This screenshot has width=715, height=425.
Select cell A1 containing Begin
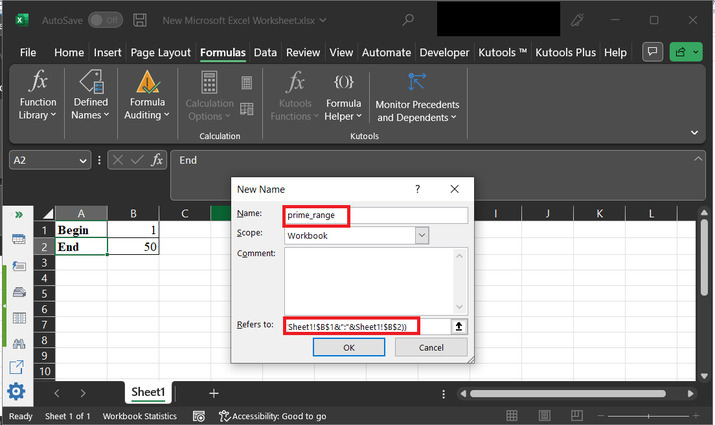coord(81,230)
